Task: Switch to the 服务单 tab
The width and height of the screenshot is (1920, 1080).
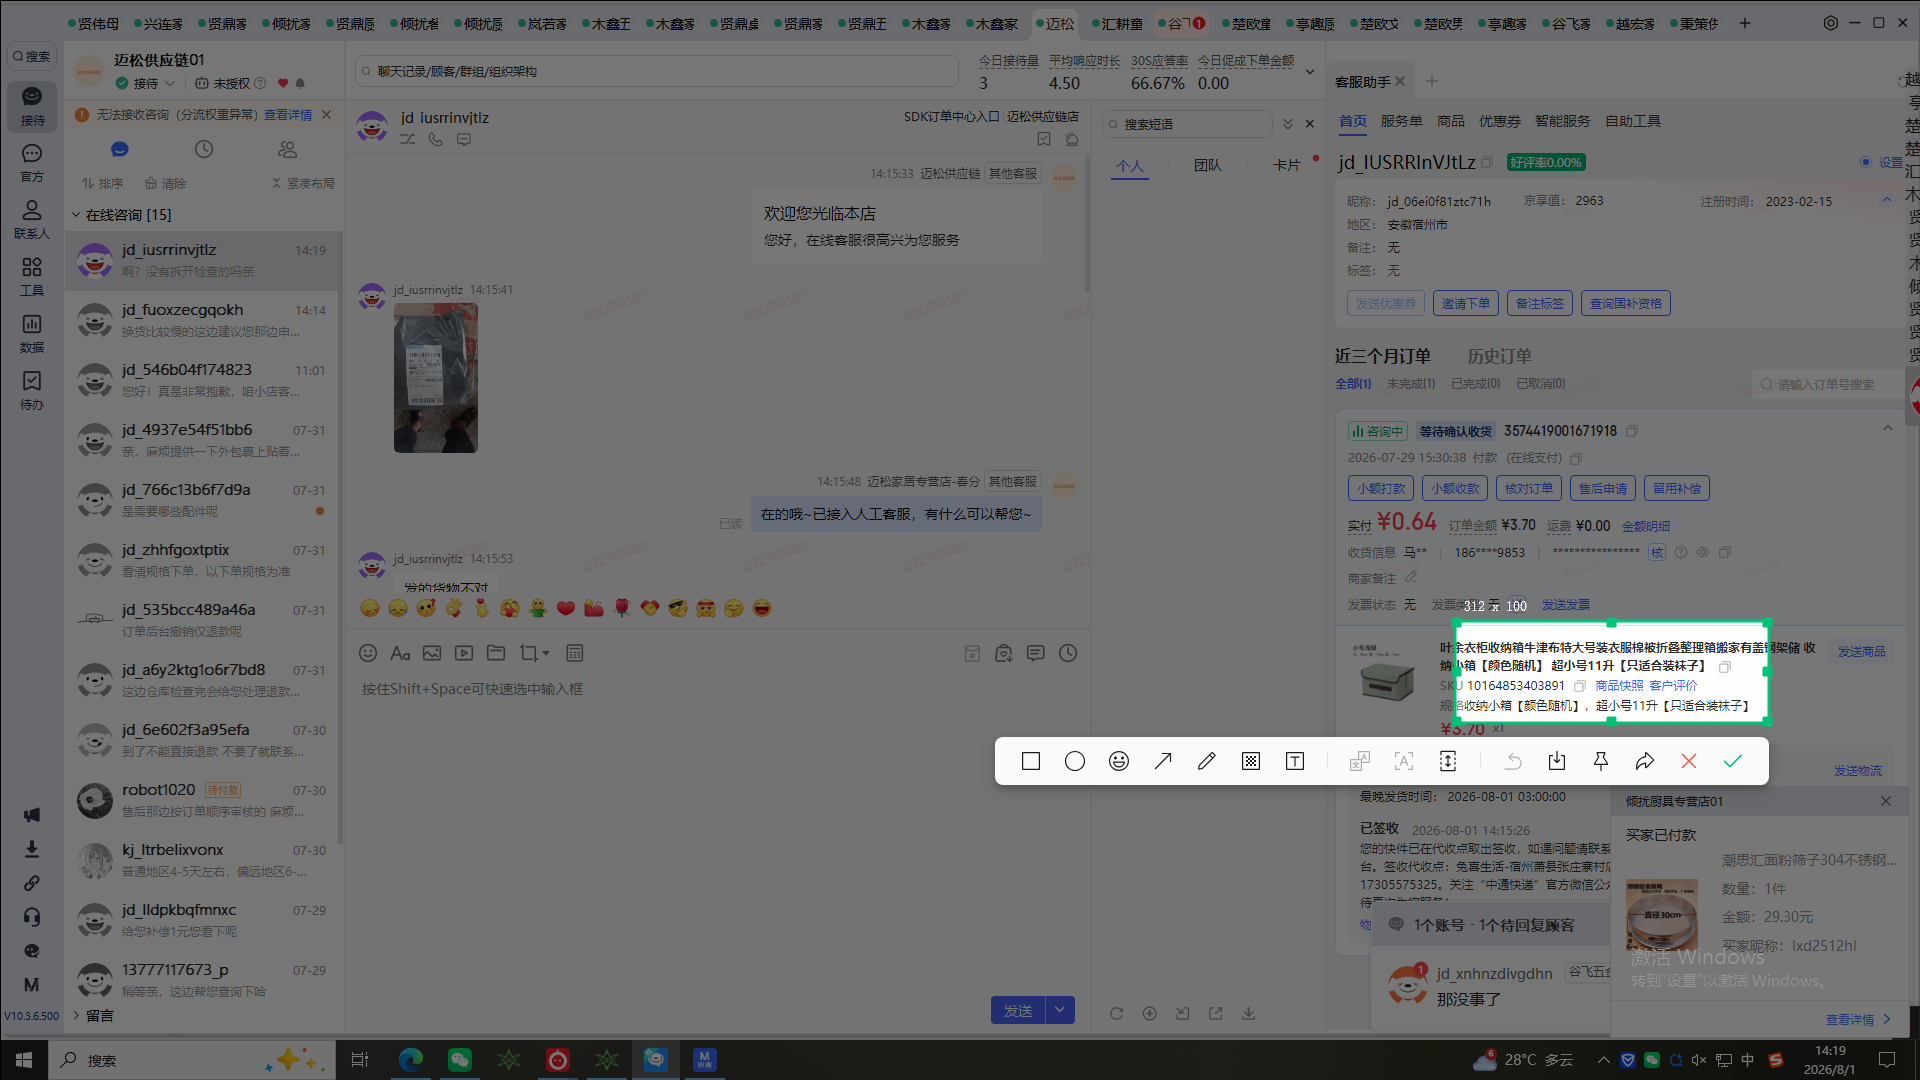Action: pos(1401,121)
